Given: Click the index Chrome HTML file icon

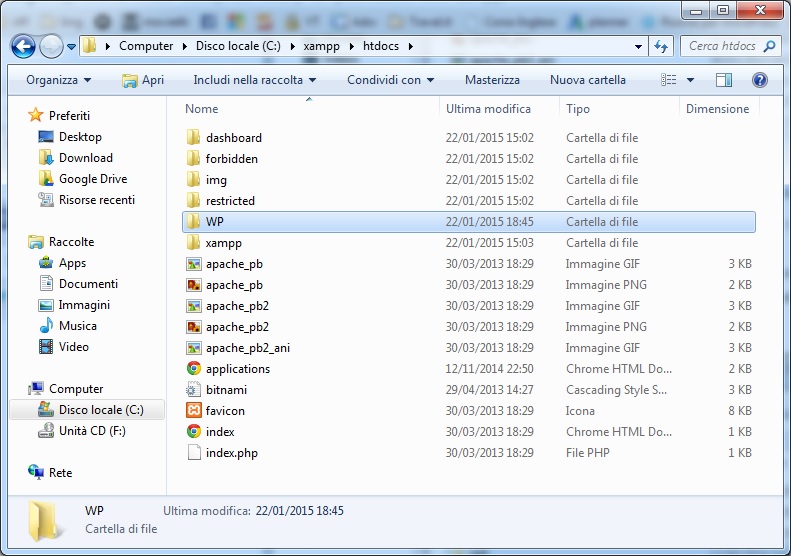Looking at the screenshot, I should click(194, 431).
